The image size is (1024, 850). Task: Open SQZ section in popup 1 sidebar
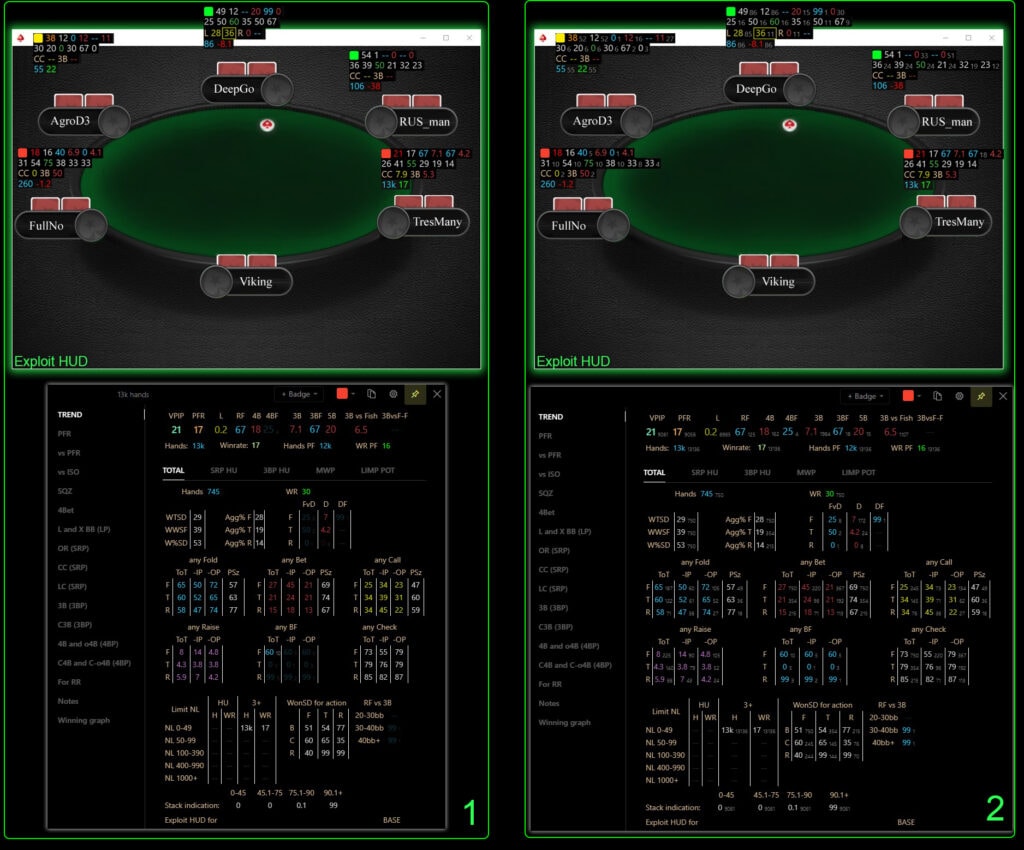pos(65,491)
